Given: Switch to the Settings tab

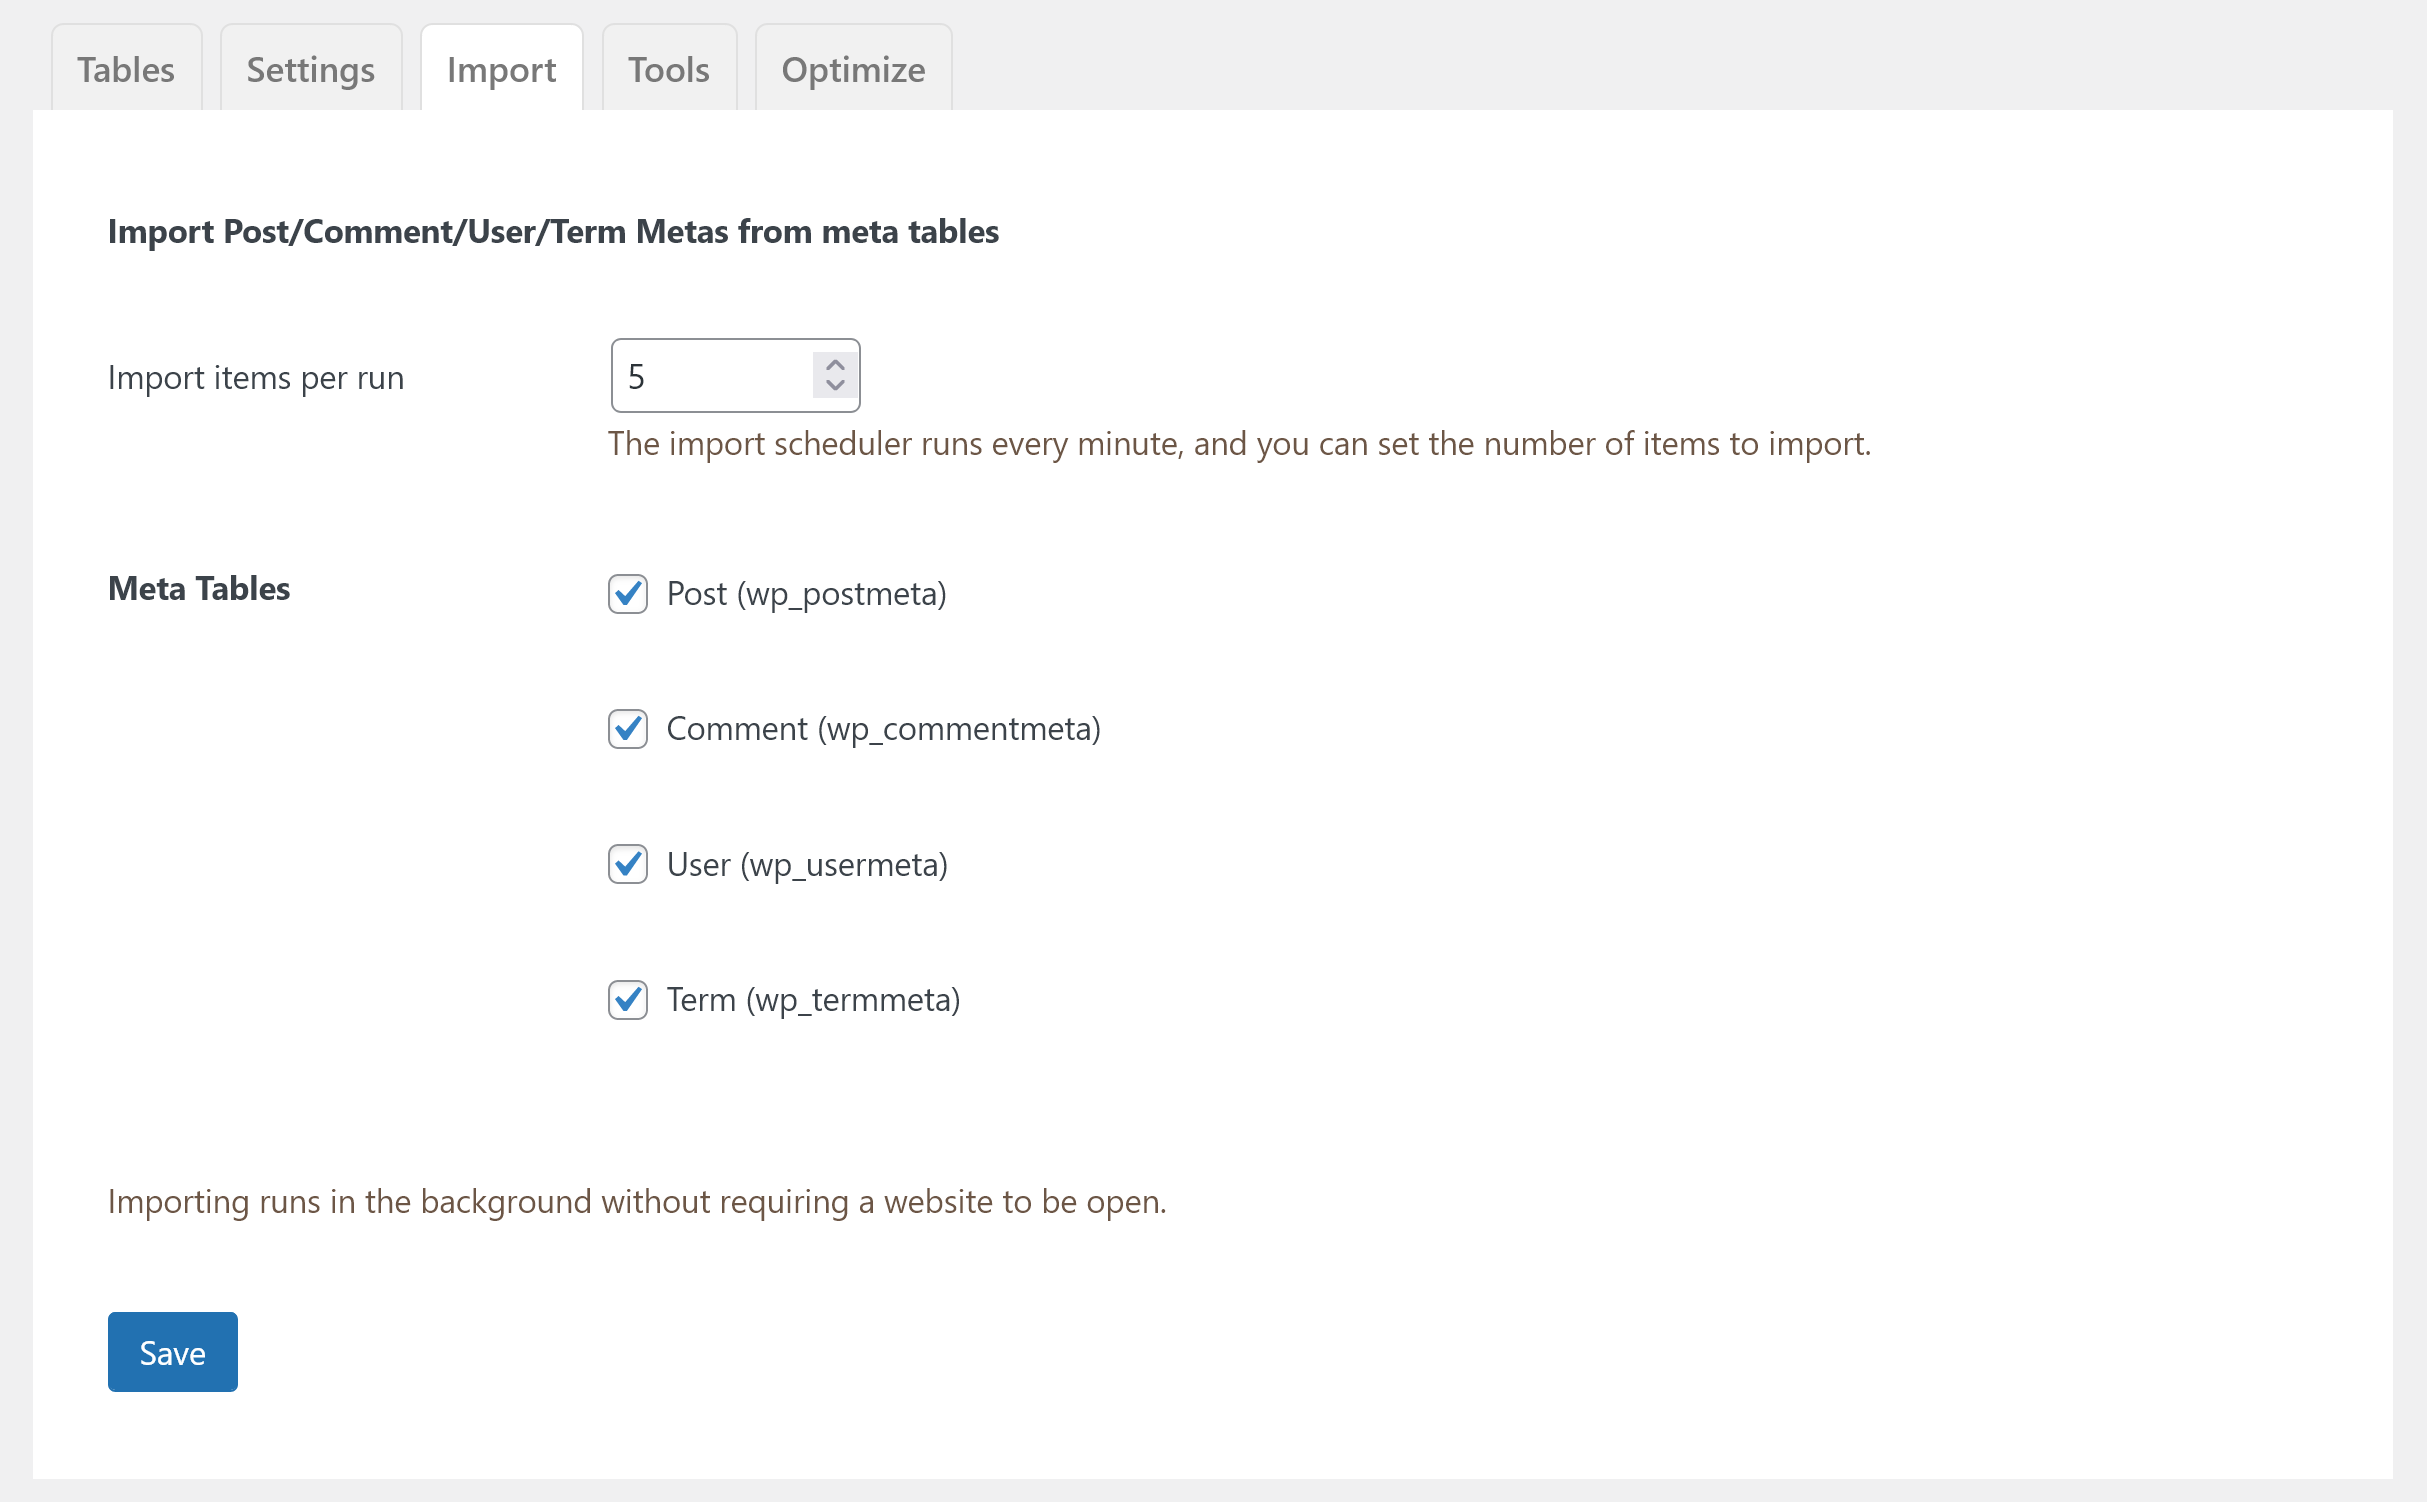Looking at the screenshot, I should pyautogui.click(x=311, y=68).
